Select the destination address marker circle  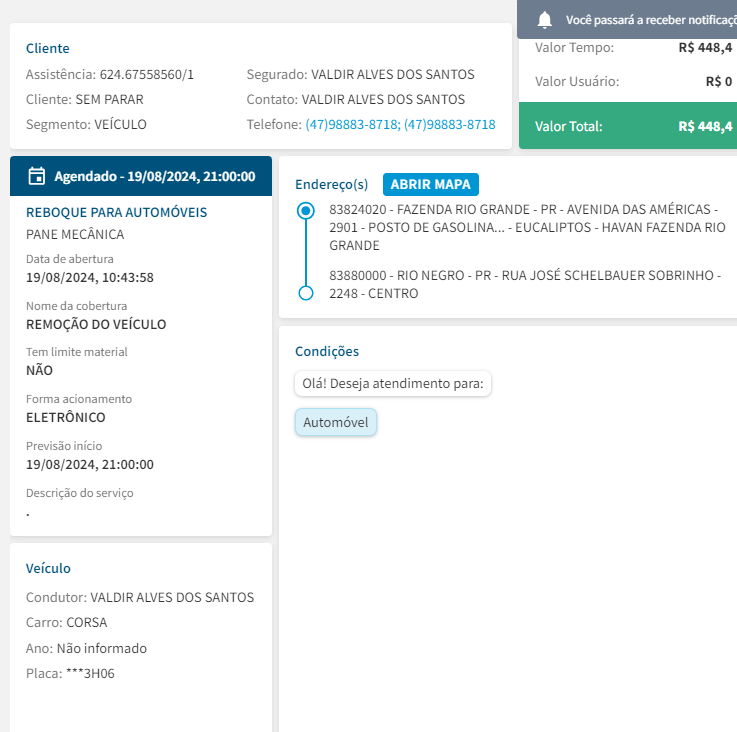[306, 293]
